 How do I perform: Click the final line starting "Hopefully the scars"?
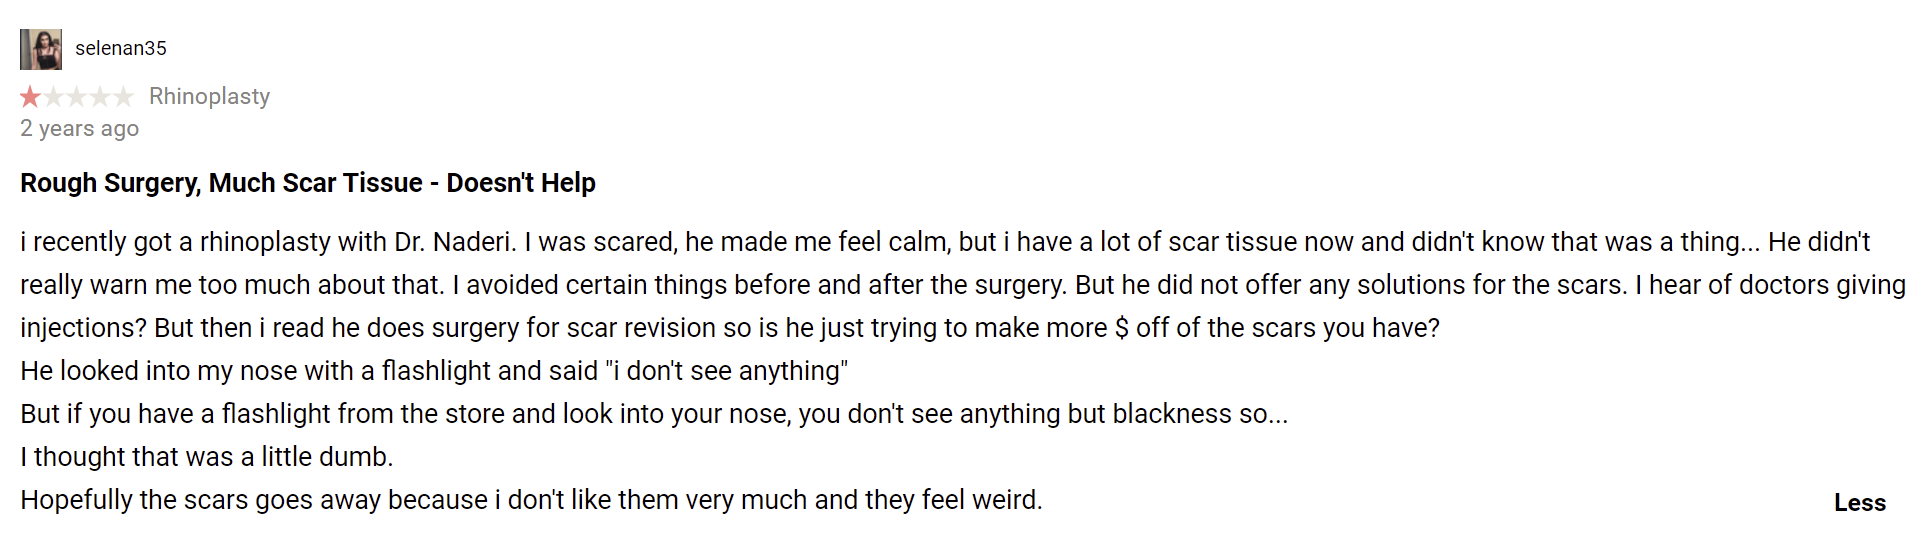click(x=531, y=500)
